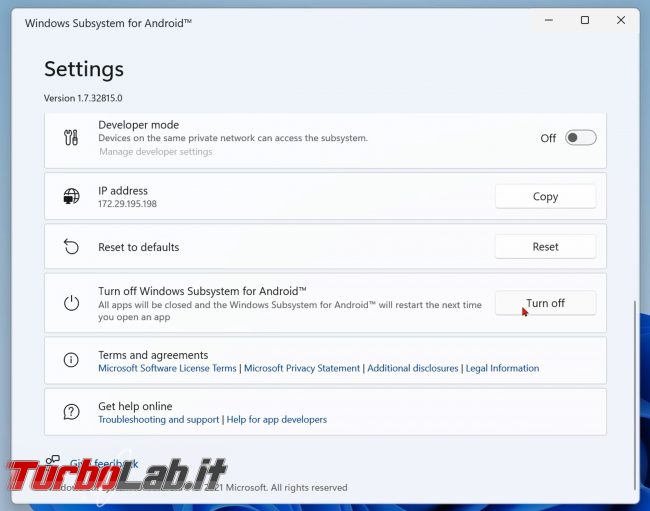Open Additional disclosures link
650x511 pixels.
click(412, 368)
